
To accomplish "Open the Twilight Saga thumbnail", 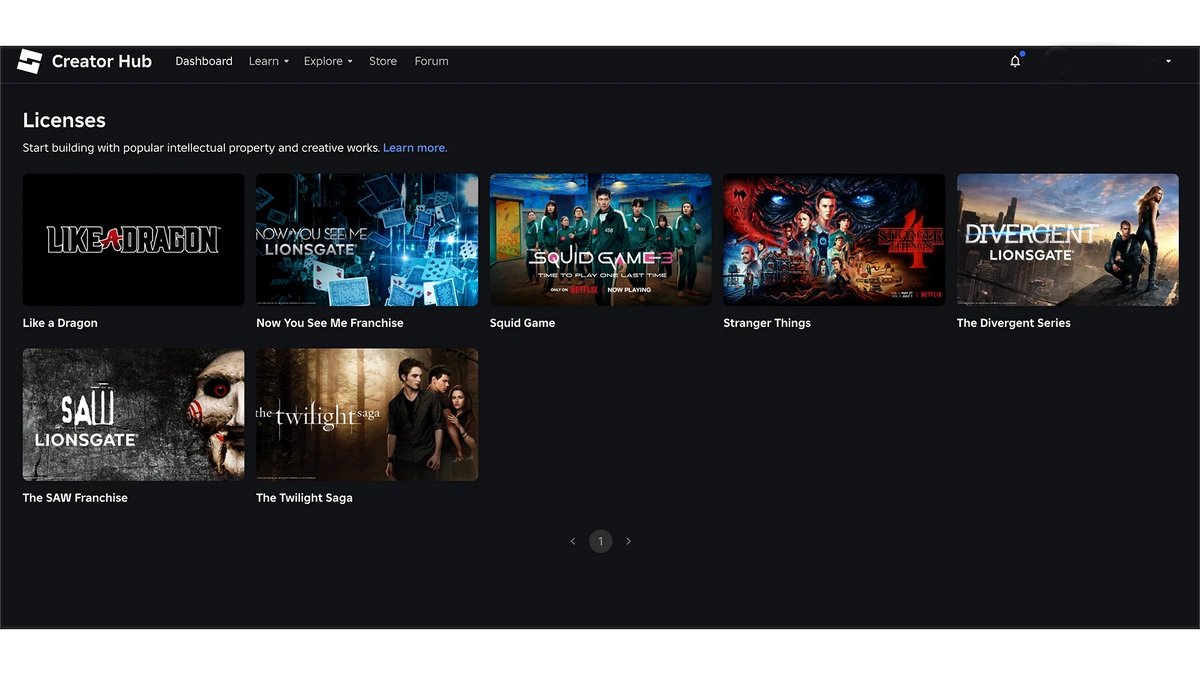I will tap(367, 414).
